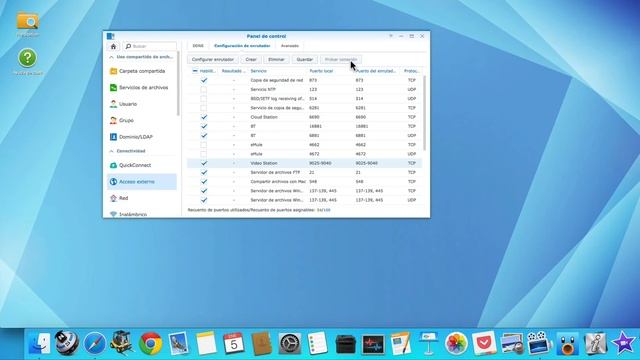Open the Avanzado tab
640x360 pixels.
290,46
